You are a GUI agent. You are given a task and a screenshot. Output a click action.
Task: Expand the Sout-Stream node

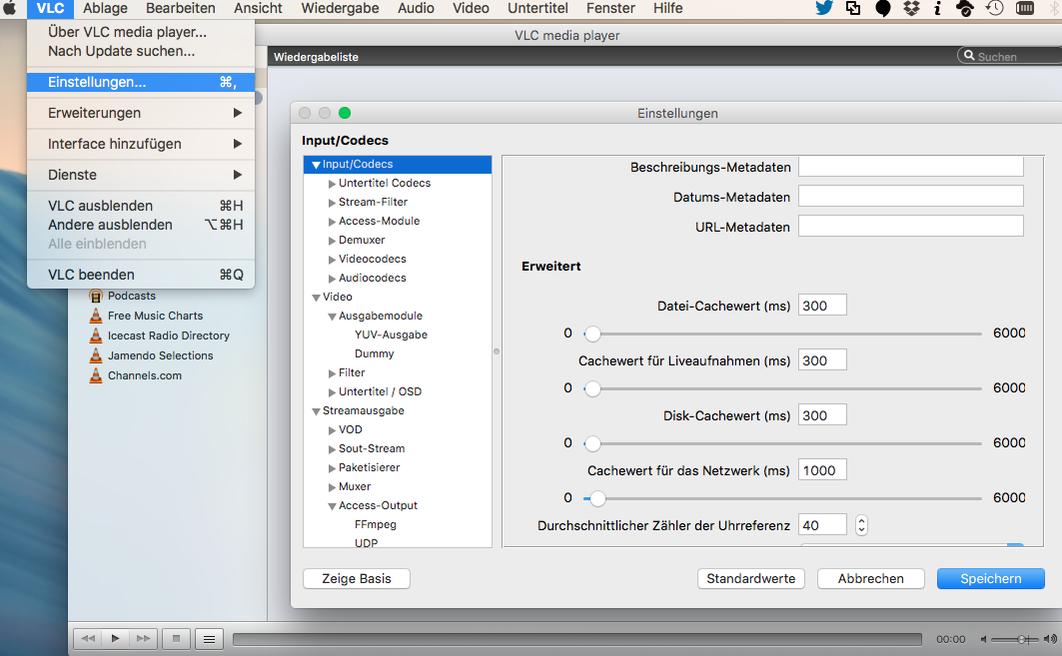coord(332,449)
